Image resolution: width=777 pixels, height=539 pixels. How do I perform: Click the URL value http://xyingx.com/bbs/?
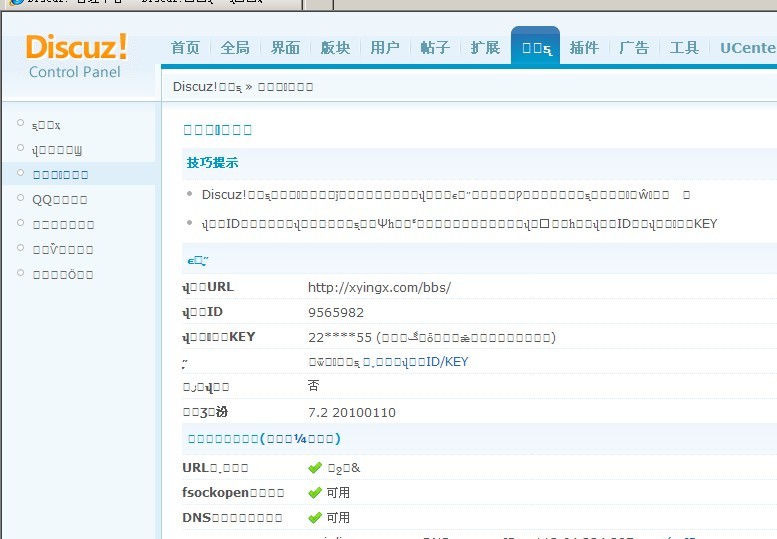[x=380, y=287]
